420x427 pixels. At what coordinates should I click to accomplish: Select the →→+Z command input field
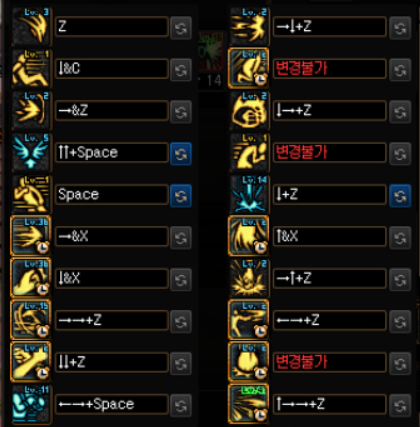click(112, 320)
